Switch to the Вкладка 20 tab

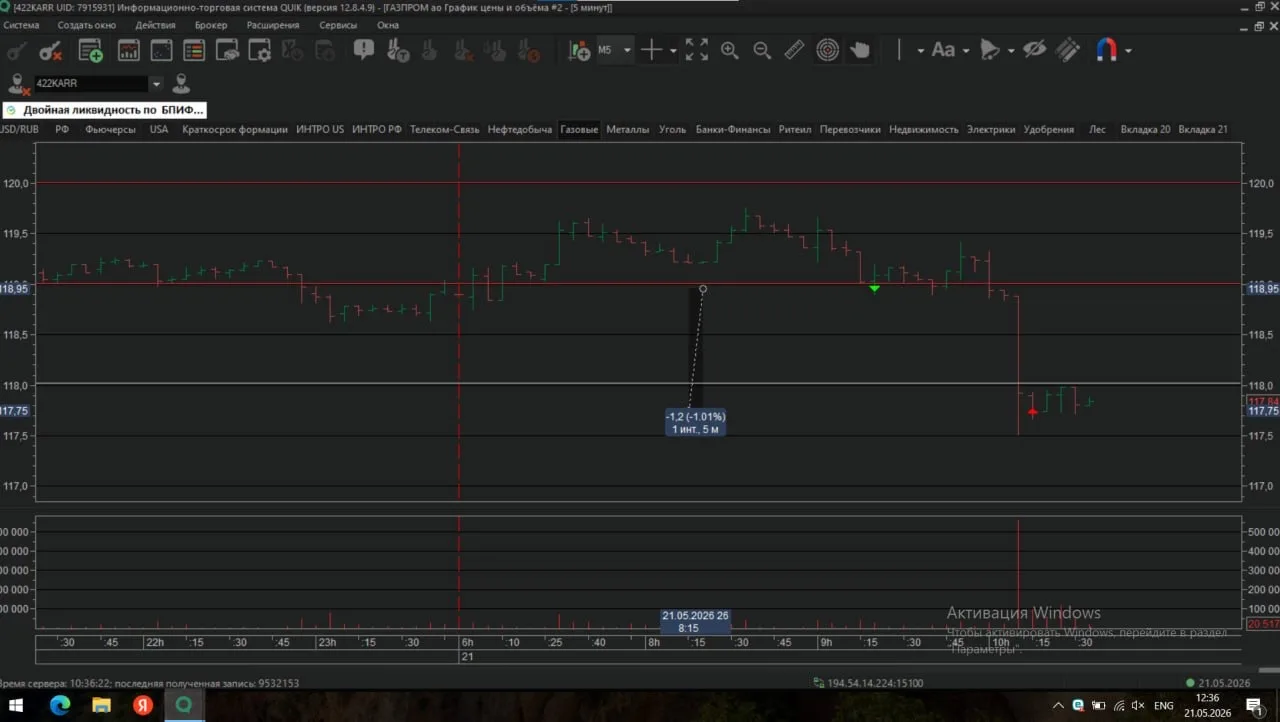pos(1145,129)
